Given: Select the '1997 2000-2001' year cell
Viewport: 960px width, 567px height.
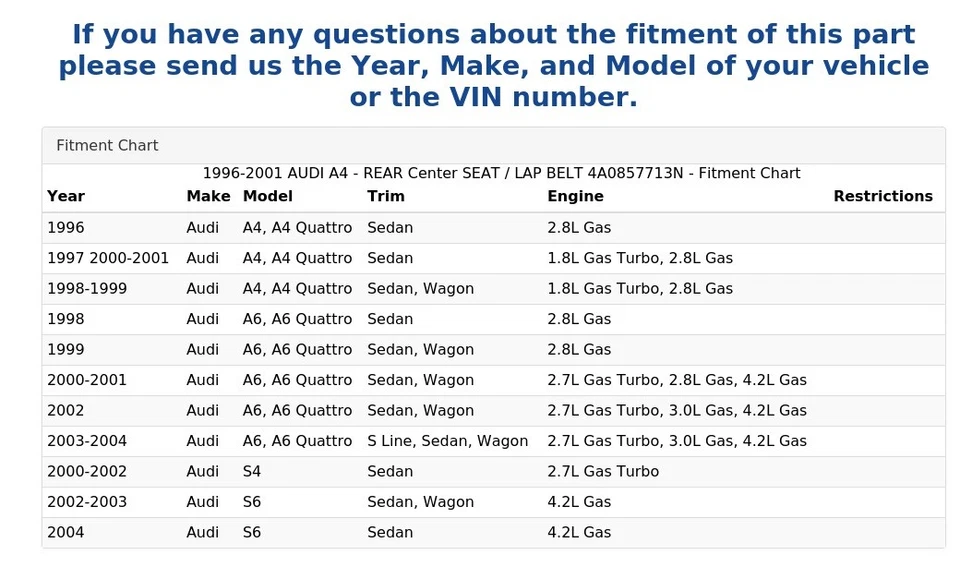Looking at the screenshot, I should pos(108,258).
